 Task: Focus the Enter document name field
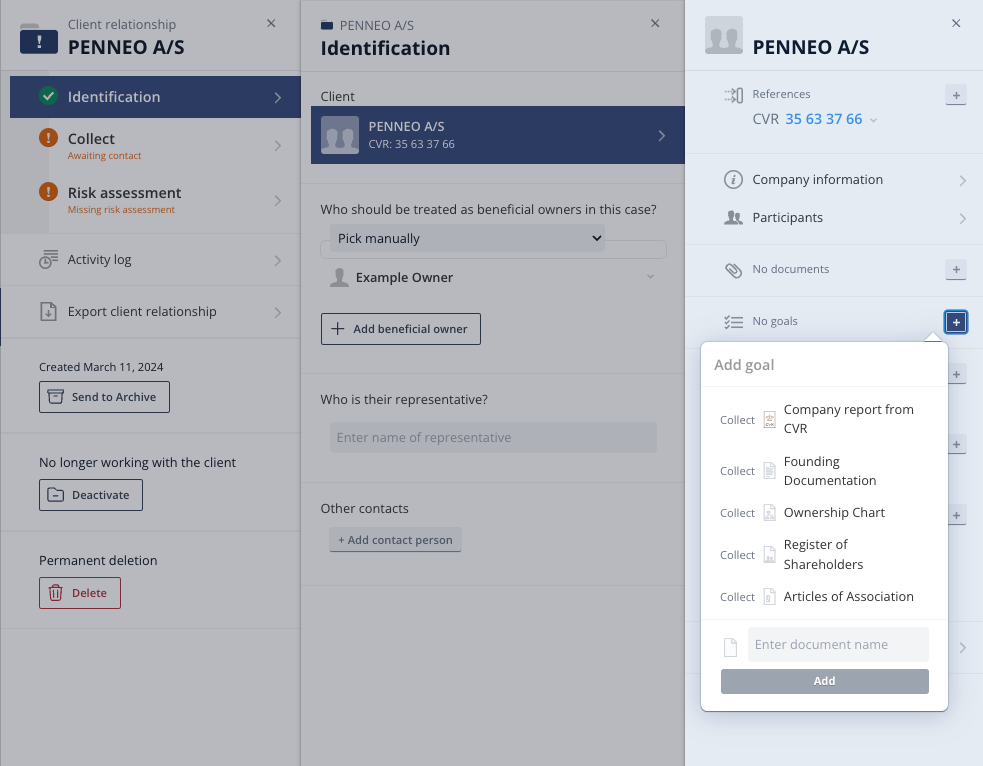click(x=838, y=644)
